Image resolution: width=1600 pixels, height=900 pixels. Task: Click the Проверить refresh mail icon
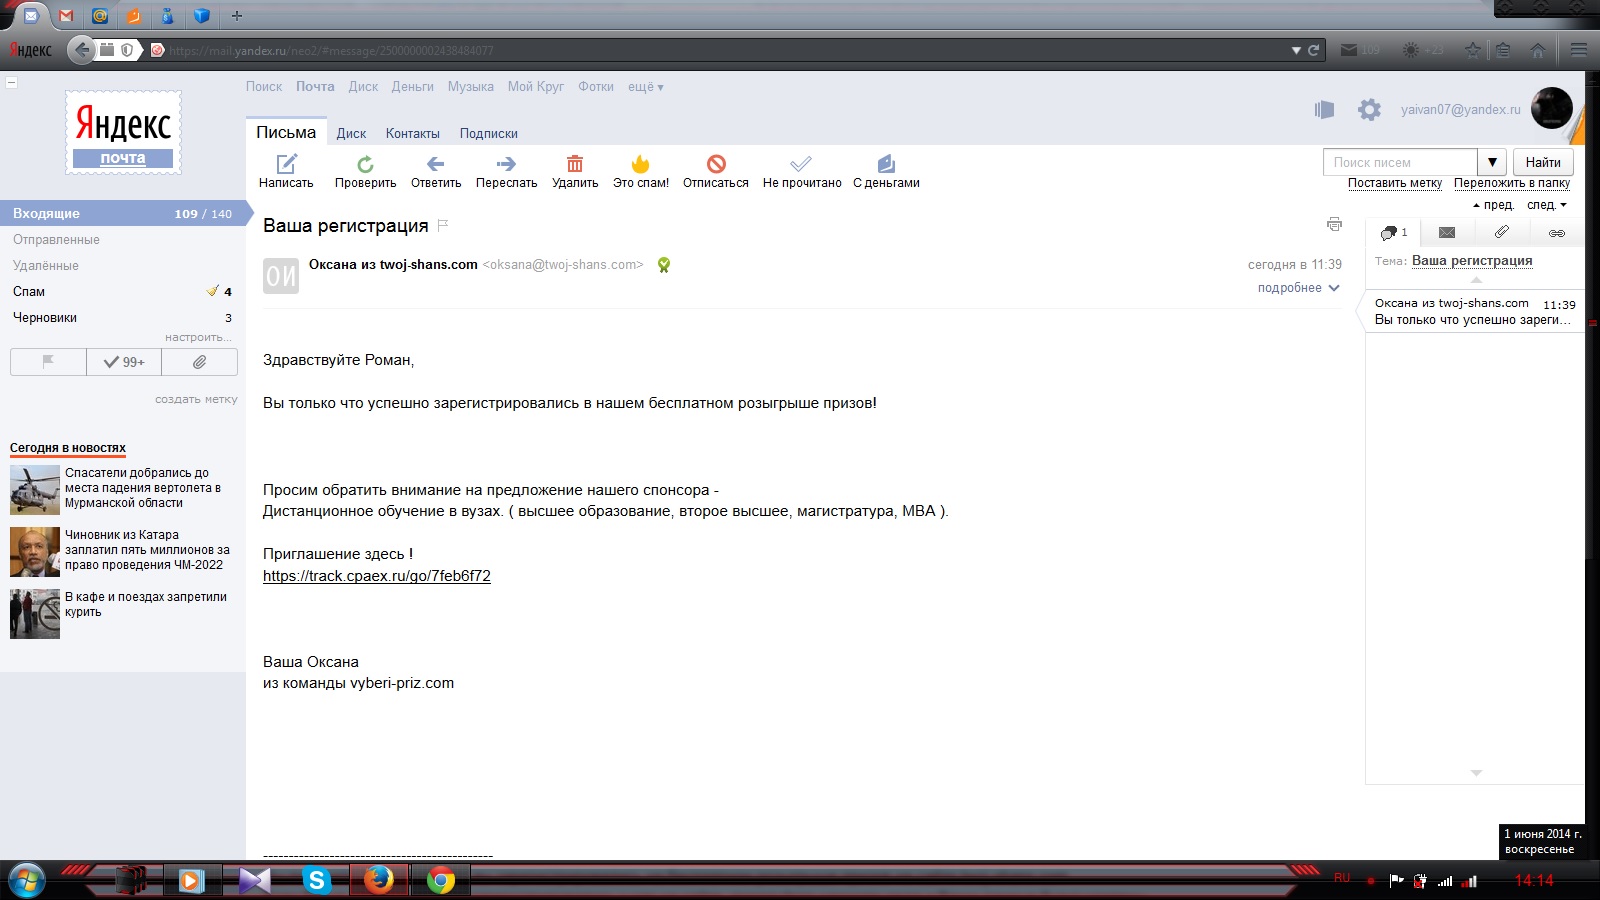pos(365,164)
